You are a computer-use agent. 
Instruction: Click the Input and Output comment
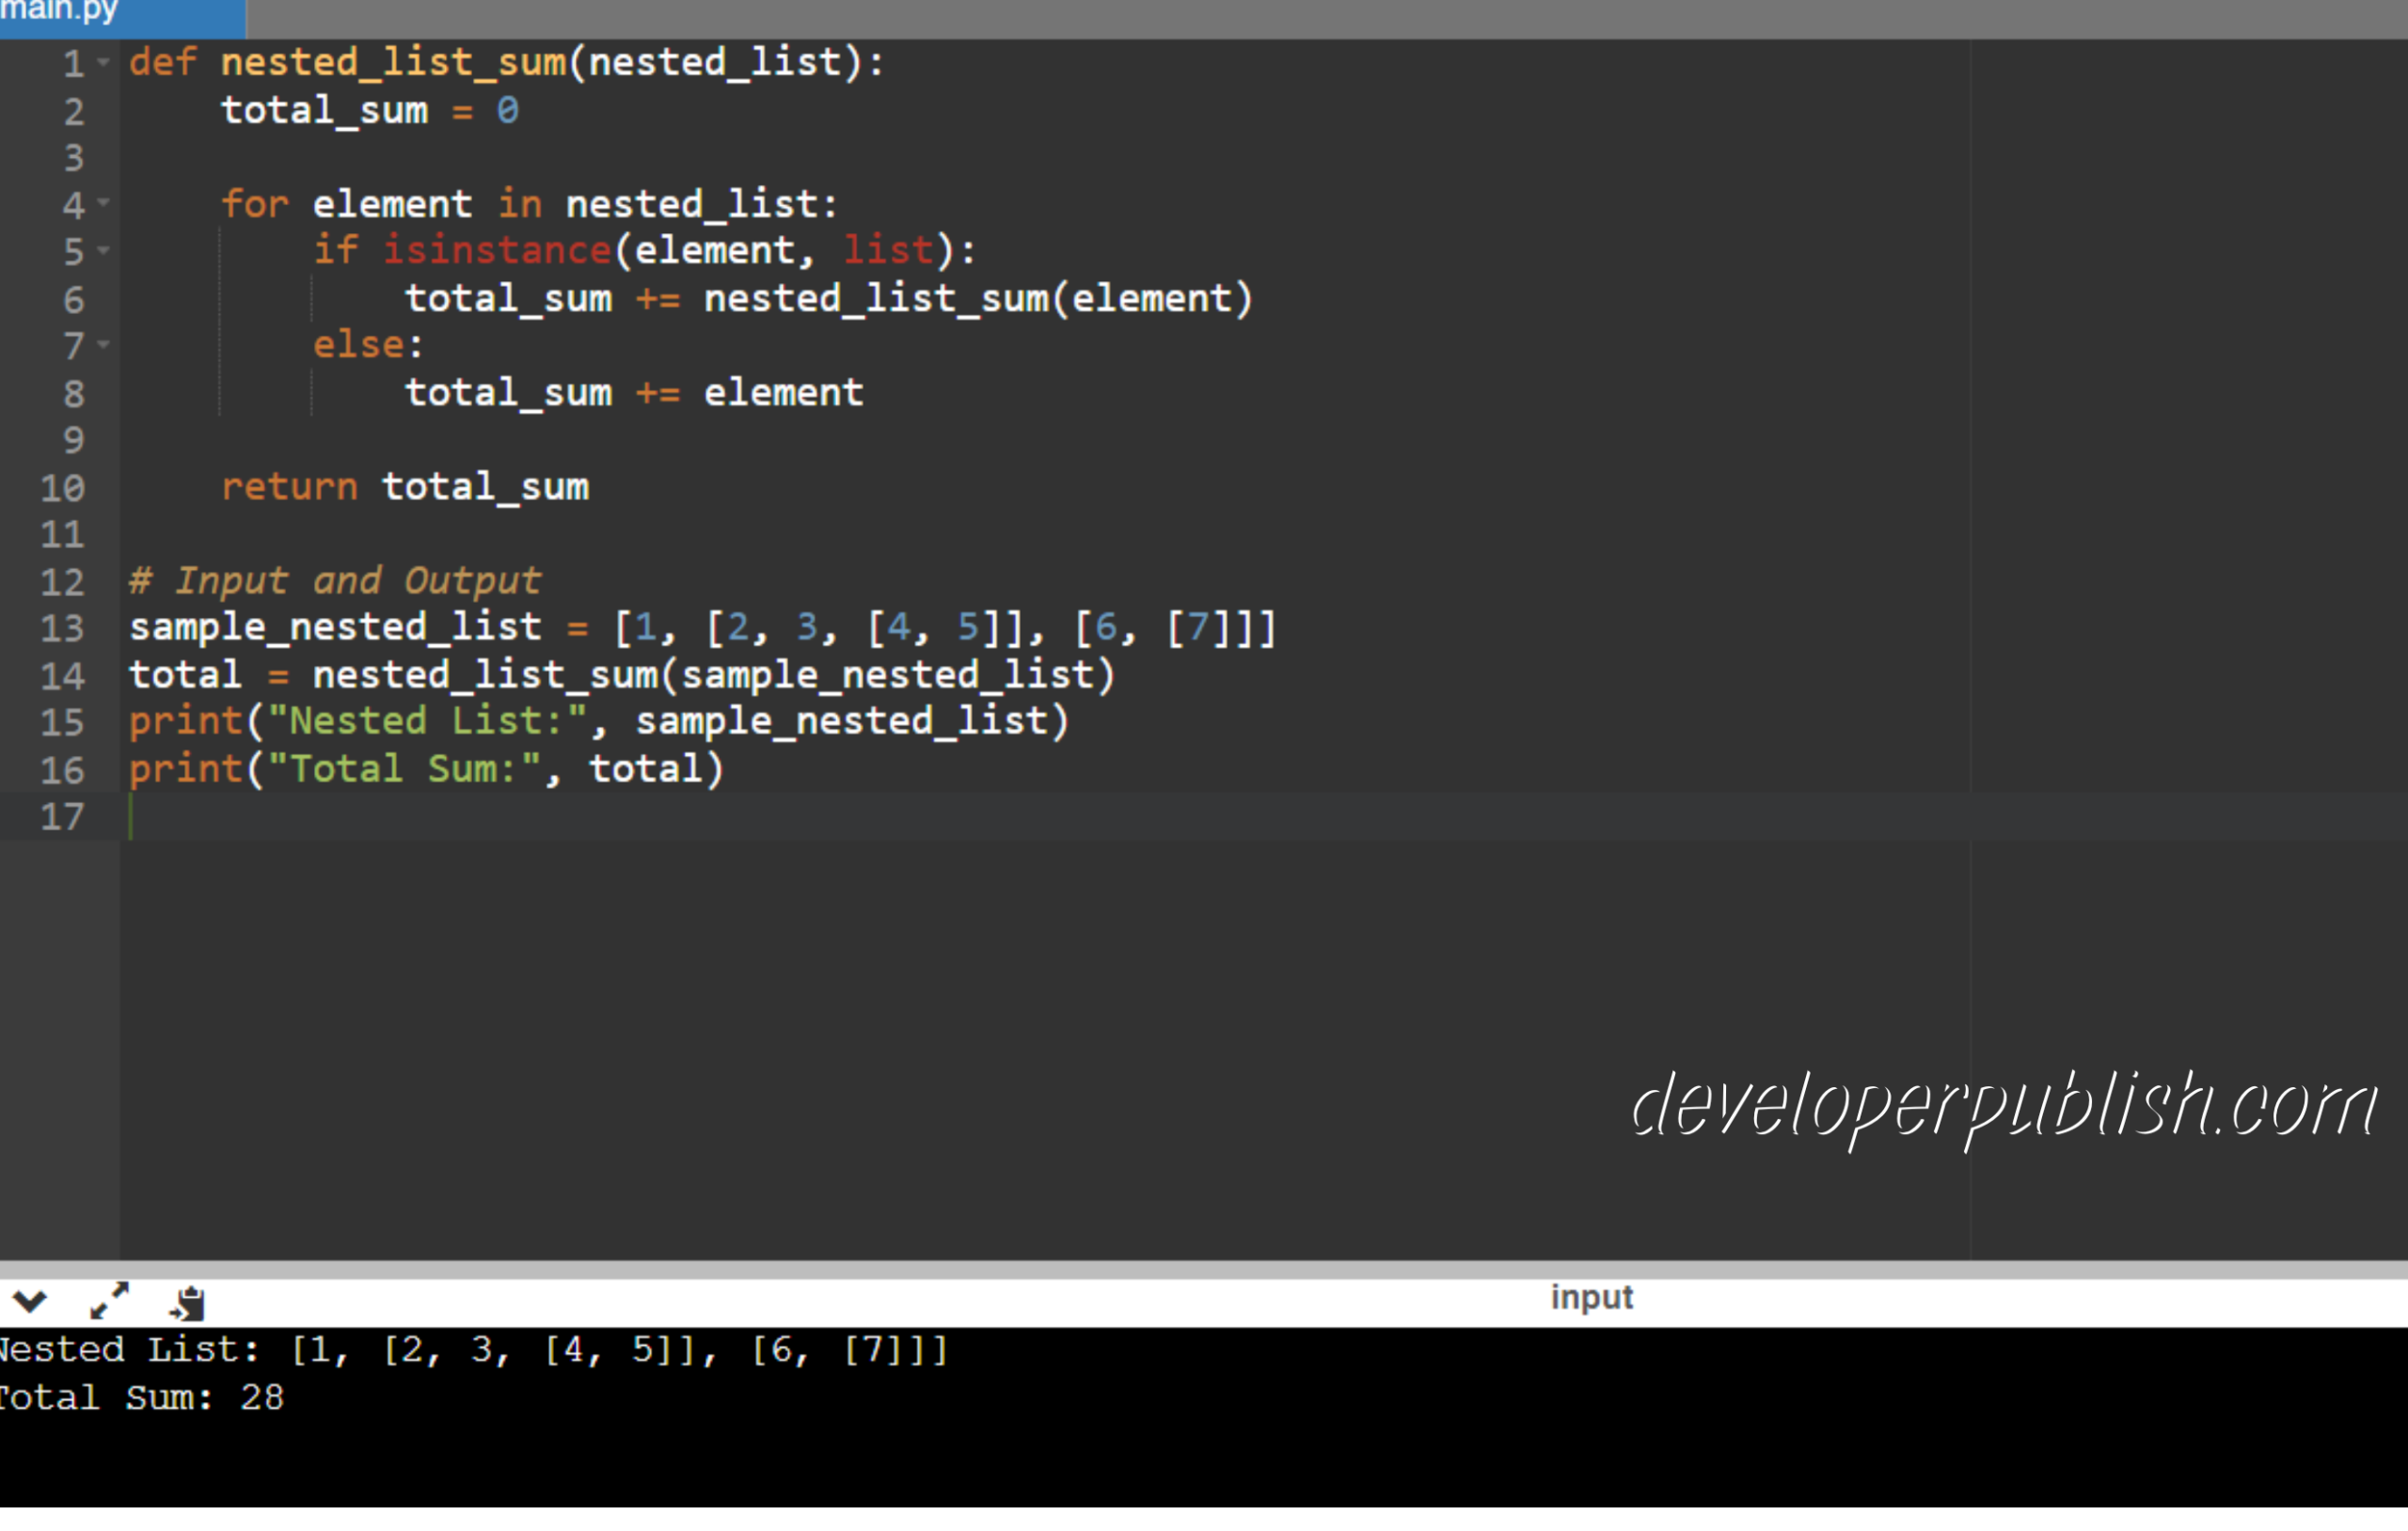[x=334, y=580]
